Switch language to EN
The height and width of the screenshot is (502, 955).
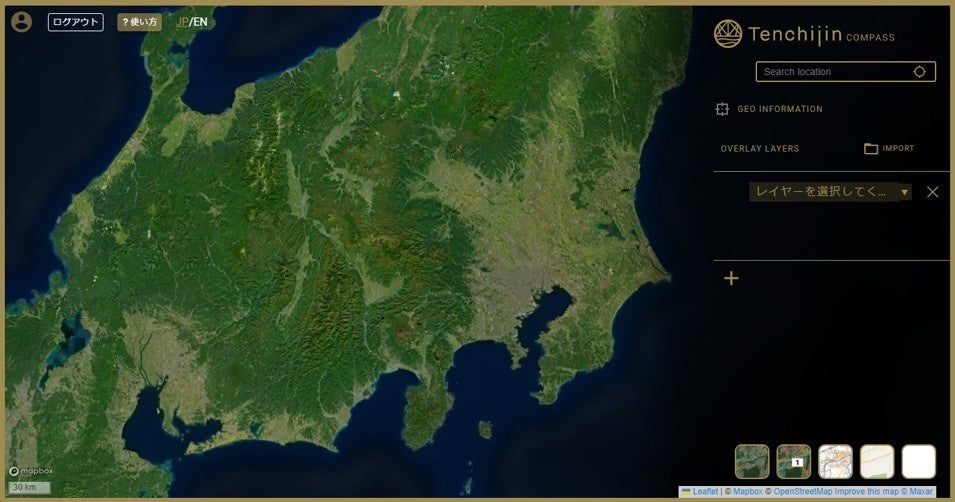[x=200, y=22]
